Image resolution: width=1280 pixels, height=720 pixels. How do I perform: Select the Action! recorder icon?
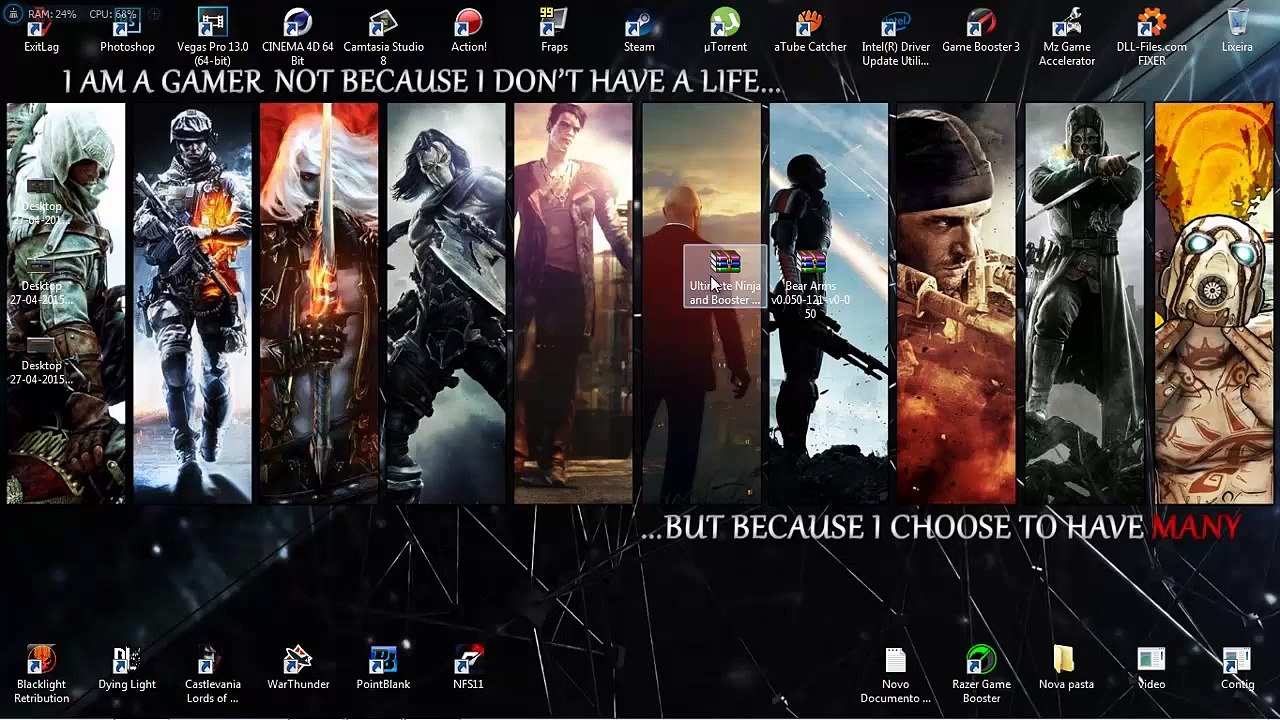pos(469,31)
